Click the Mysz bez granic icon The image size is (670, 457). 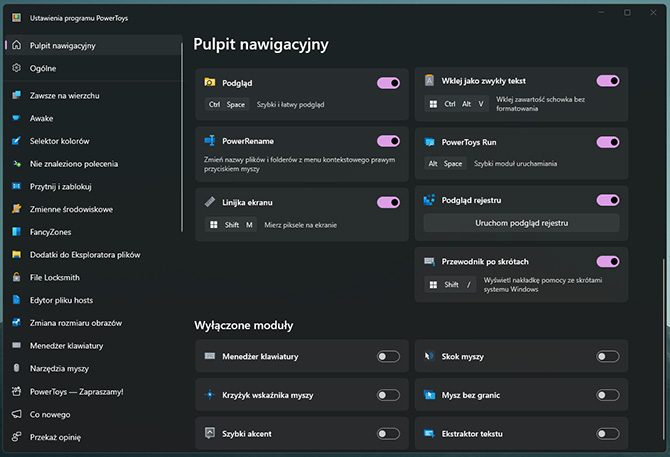click(429, 395)
